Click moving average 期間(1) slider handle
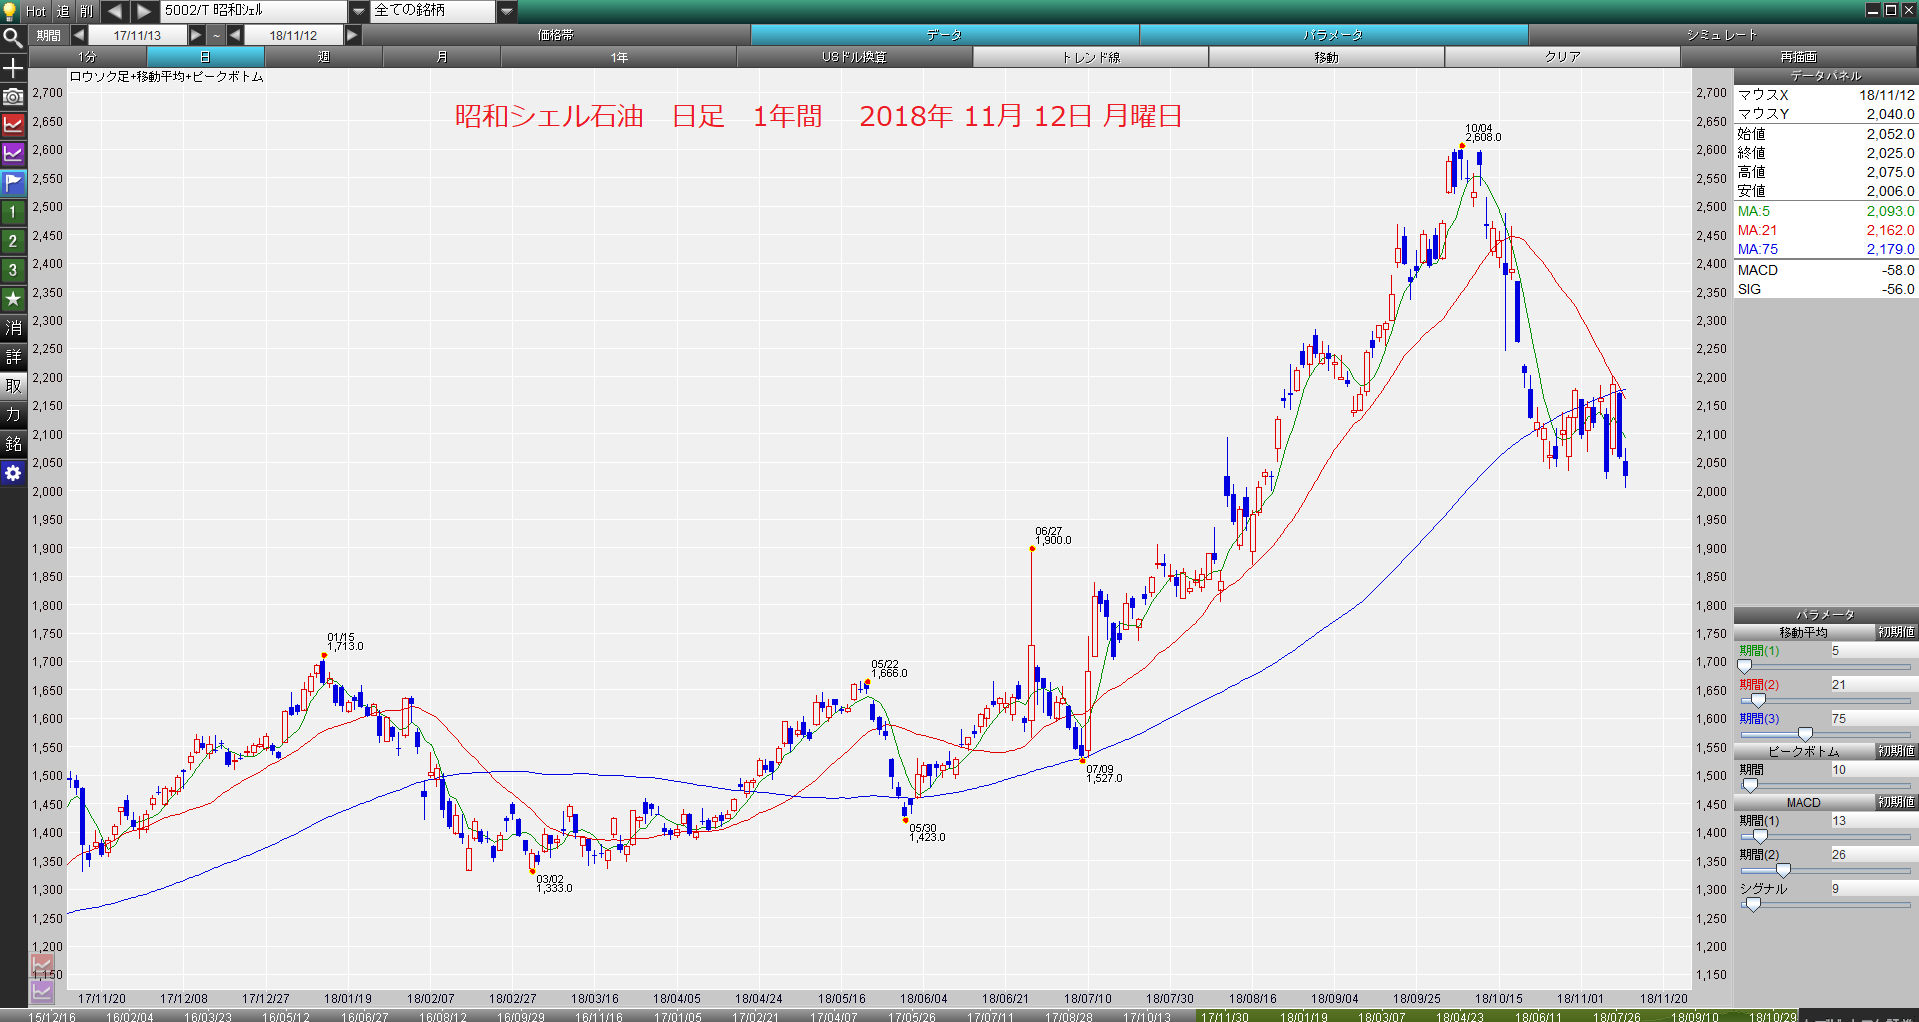The height and width of the screenshot is (1022, 1919). pyautogui.click(x=1744, y=667)
